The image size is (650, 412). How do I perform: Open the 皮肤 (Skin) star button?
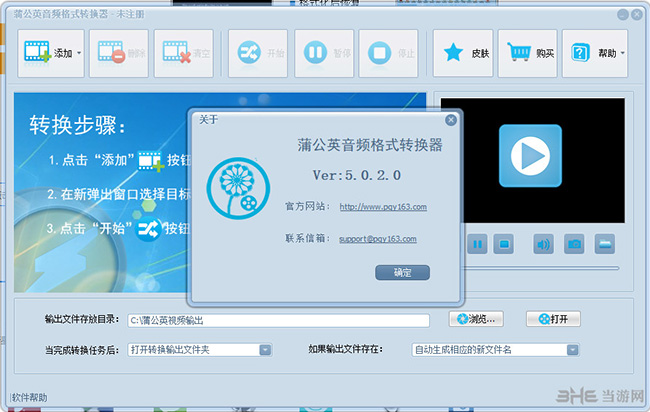click(x=463, y=53)
